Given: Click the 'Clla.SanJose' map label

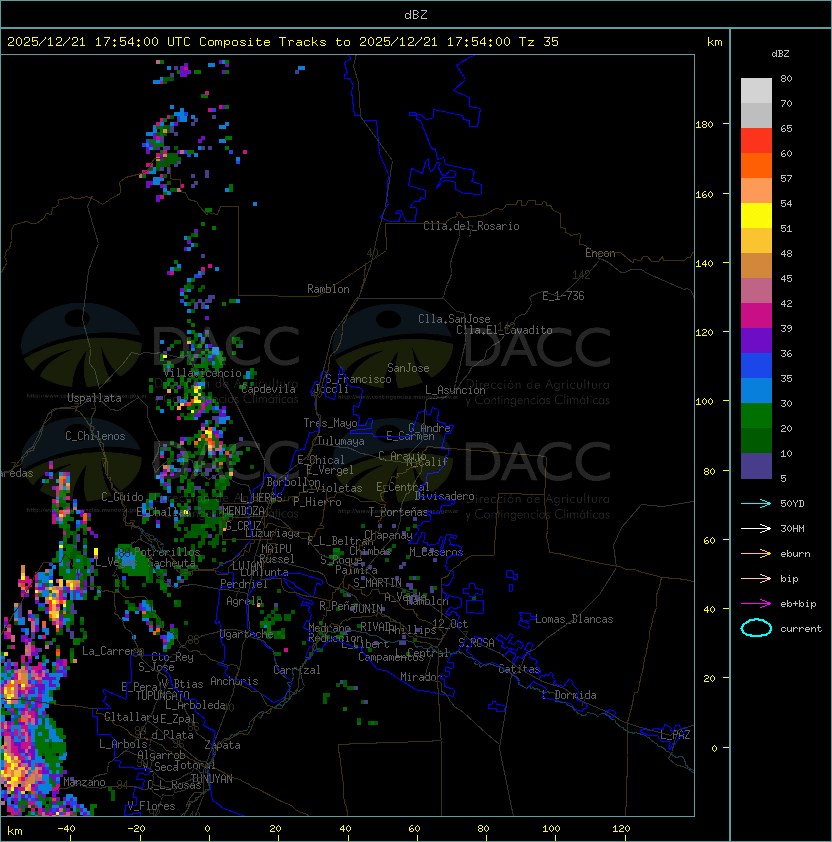Looking at the screenshot, I should click(x=454, y=319).
